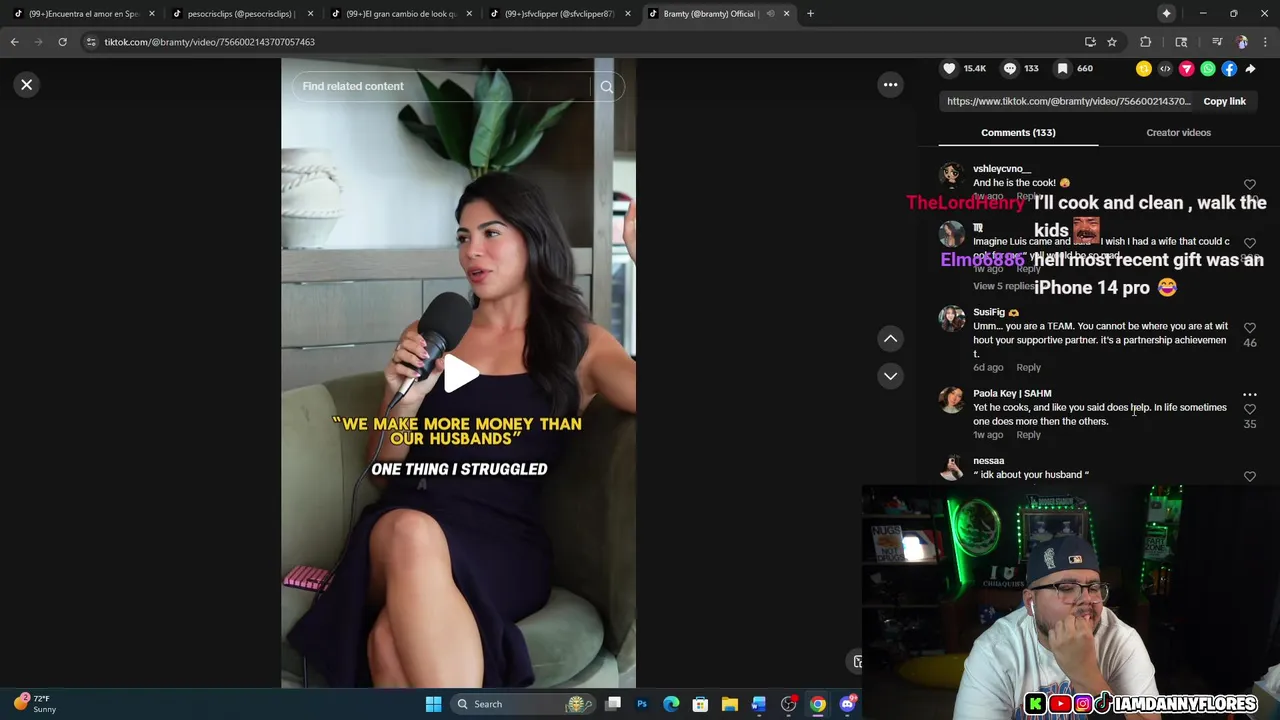
Task: Open Microsoft Edge from the taskbar
Action: [x=671, y=704]
